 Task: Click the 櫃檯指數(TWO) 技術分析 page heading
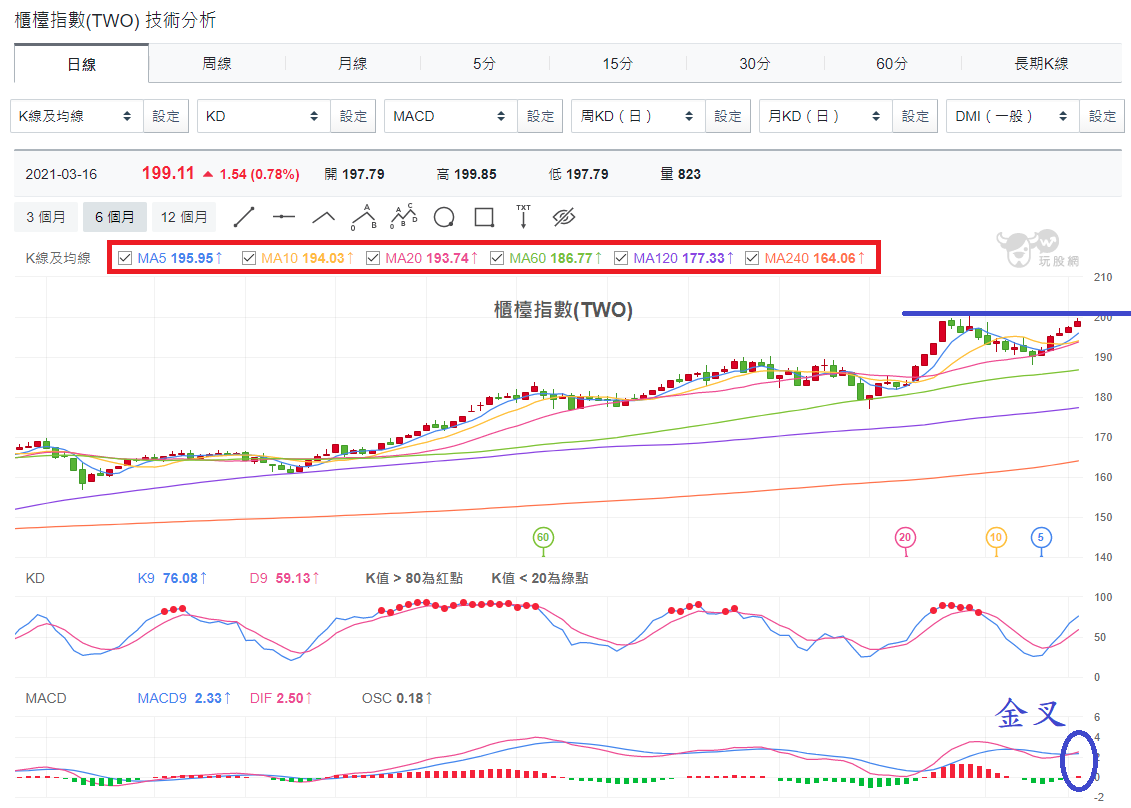(x=115, y=20)
